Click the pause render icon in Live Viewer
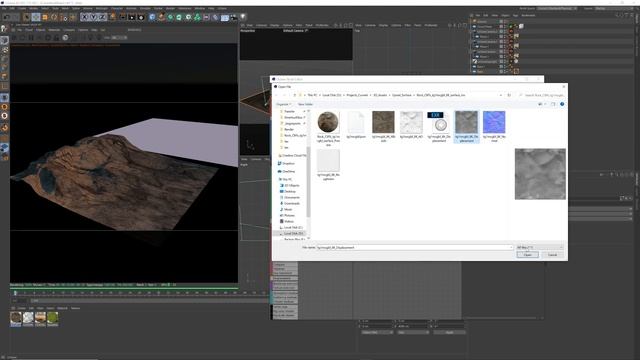Image resolution: width=640 pixels, height=360 pixels. click(x=31, y=38)
